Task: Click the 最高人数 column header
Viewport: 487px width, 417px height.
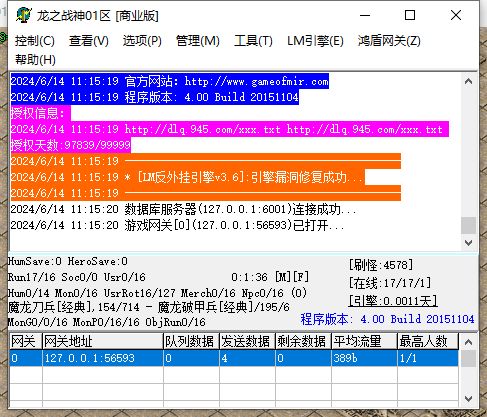Action: 428,341
